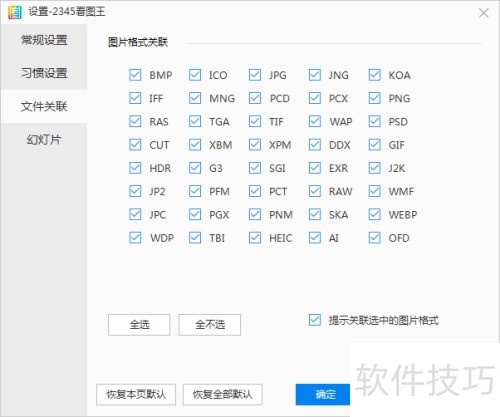Switch to the 习惯设置 tab
500x417 pixels.
44,73
